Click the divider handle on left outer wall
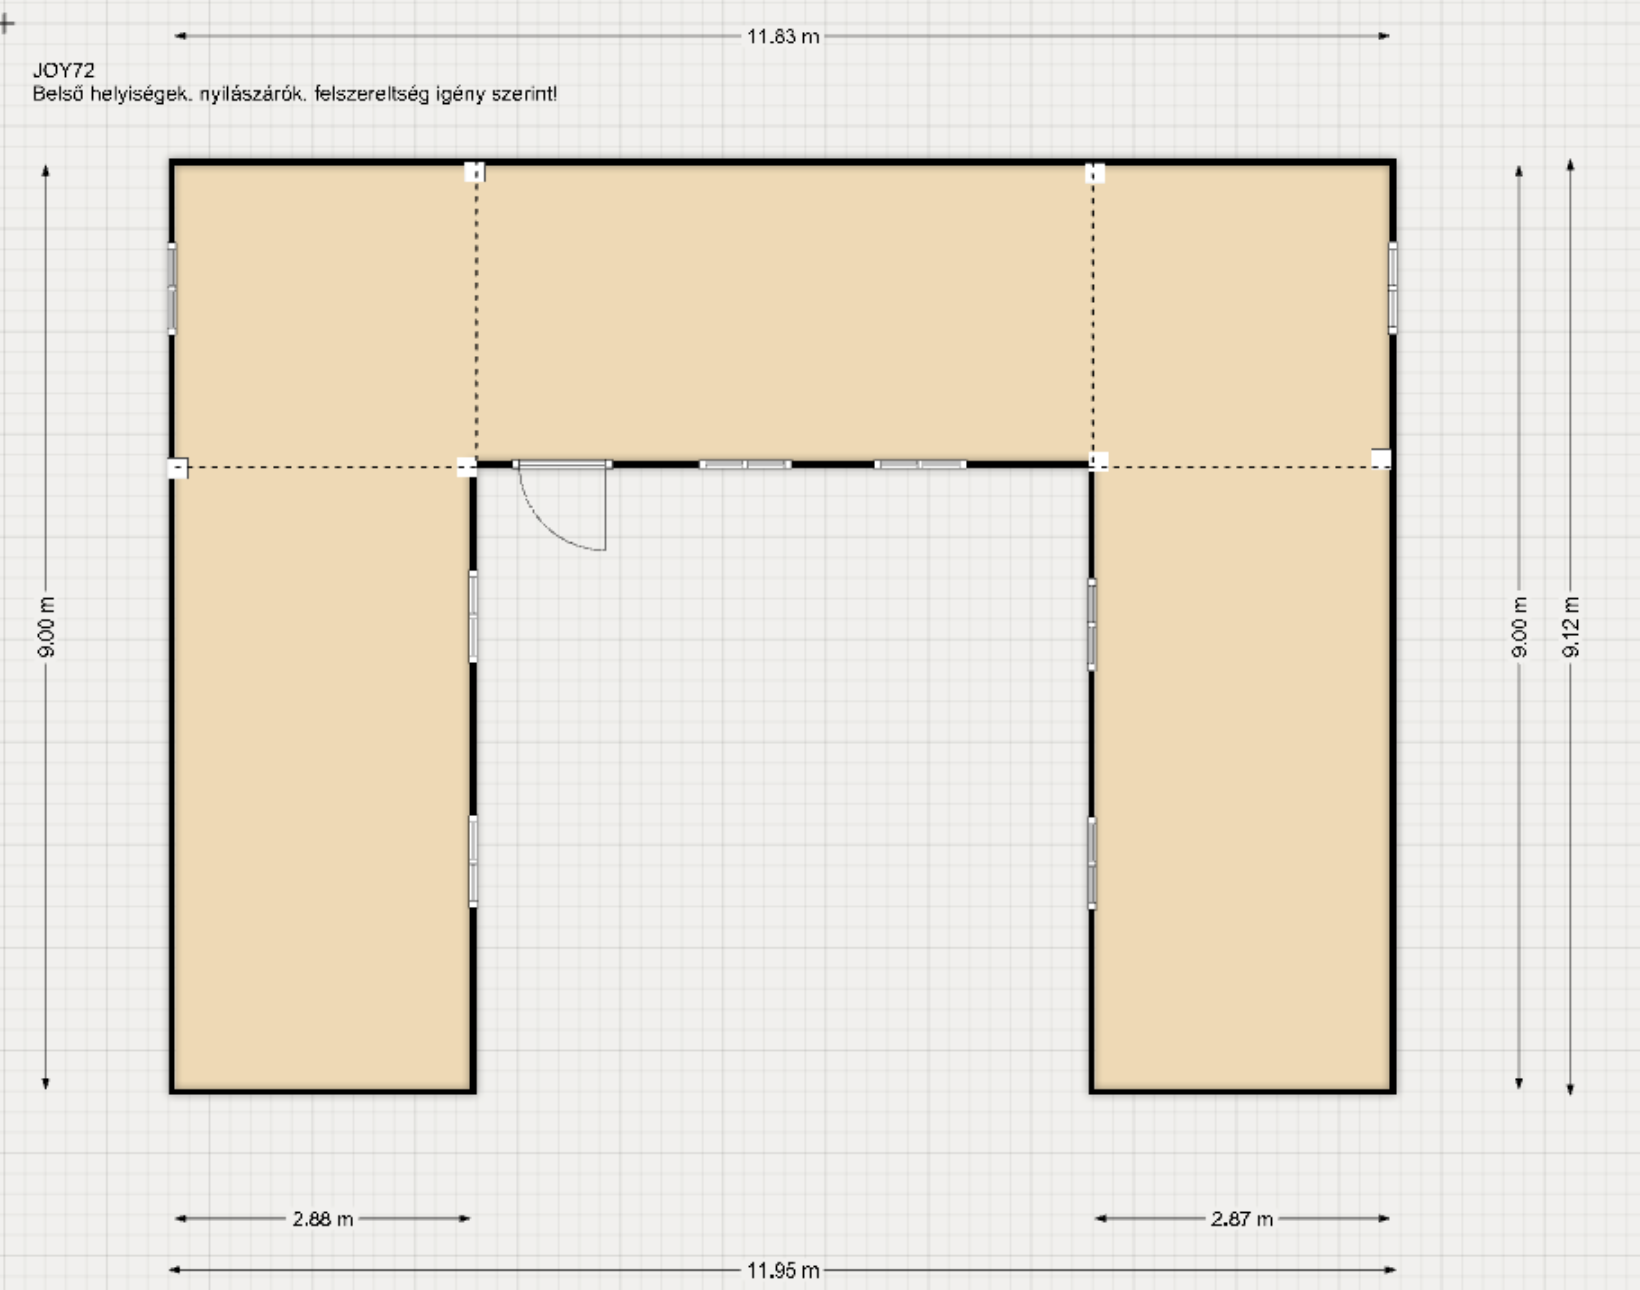 point(177,468)
